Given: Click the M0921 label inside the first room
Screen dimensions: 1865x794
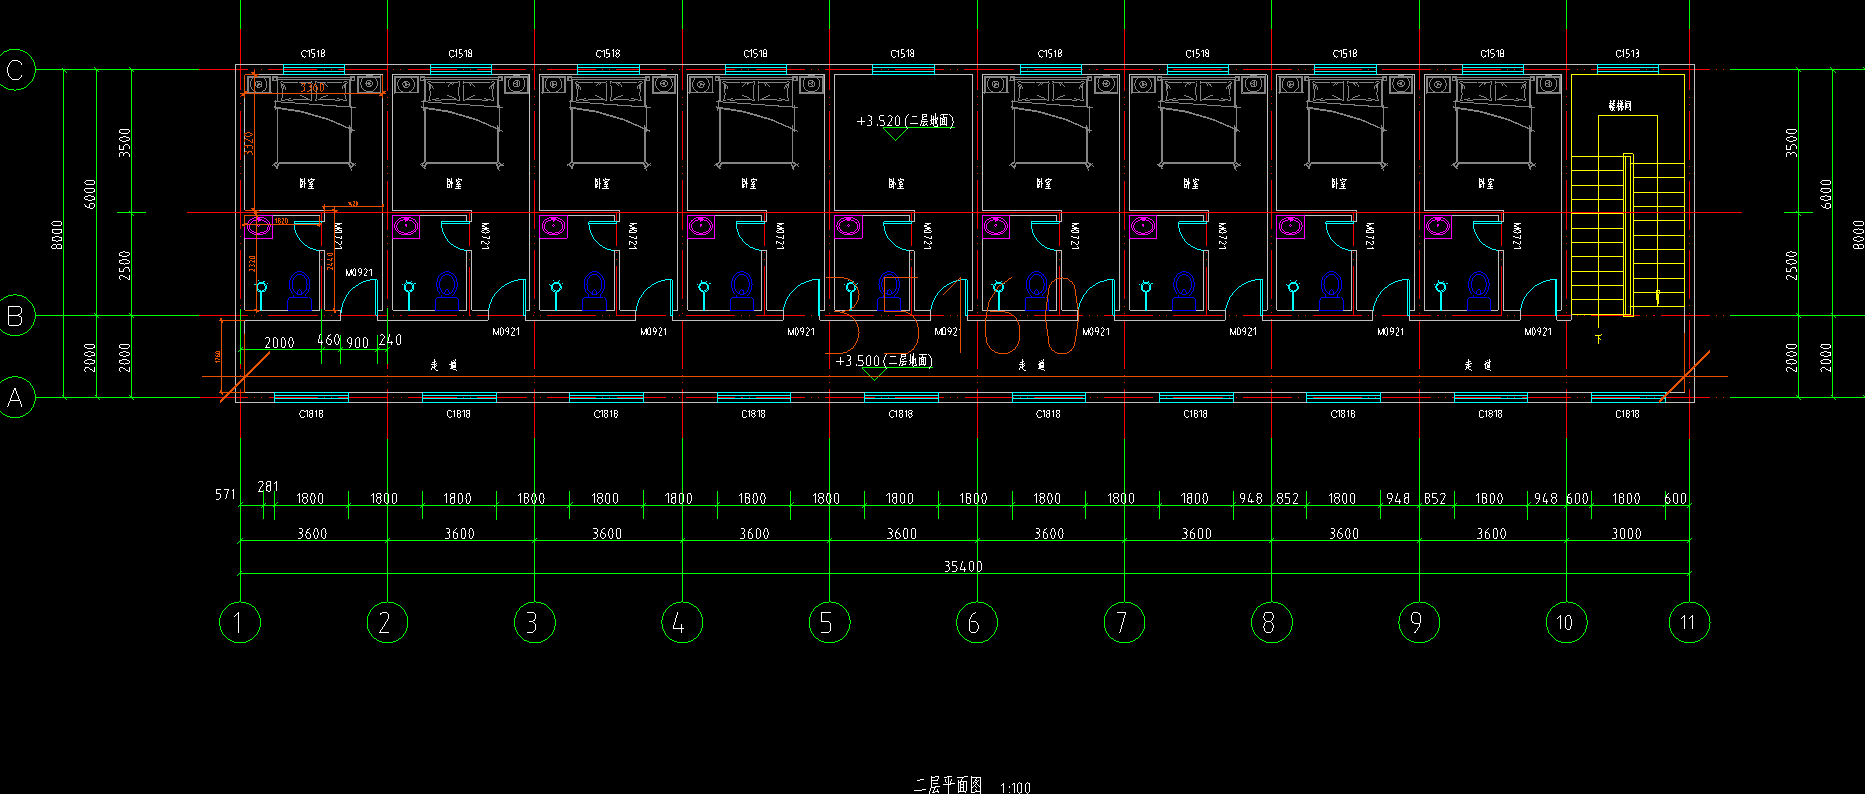Looking at the screenshot, I should tap(359, 272).
